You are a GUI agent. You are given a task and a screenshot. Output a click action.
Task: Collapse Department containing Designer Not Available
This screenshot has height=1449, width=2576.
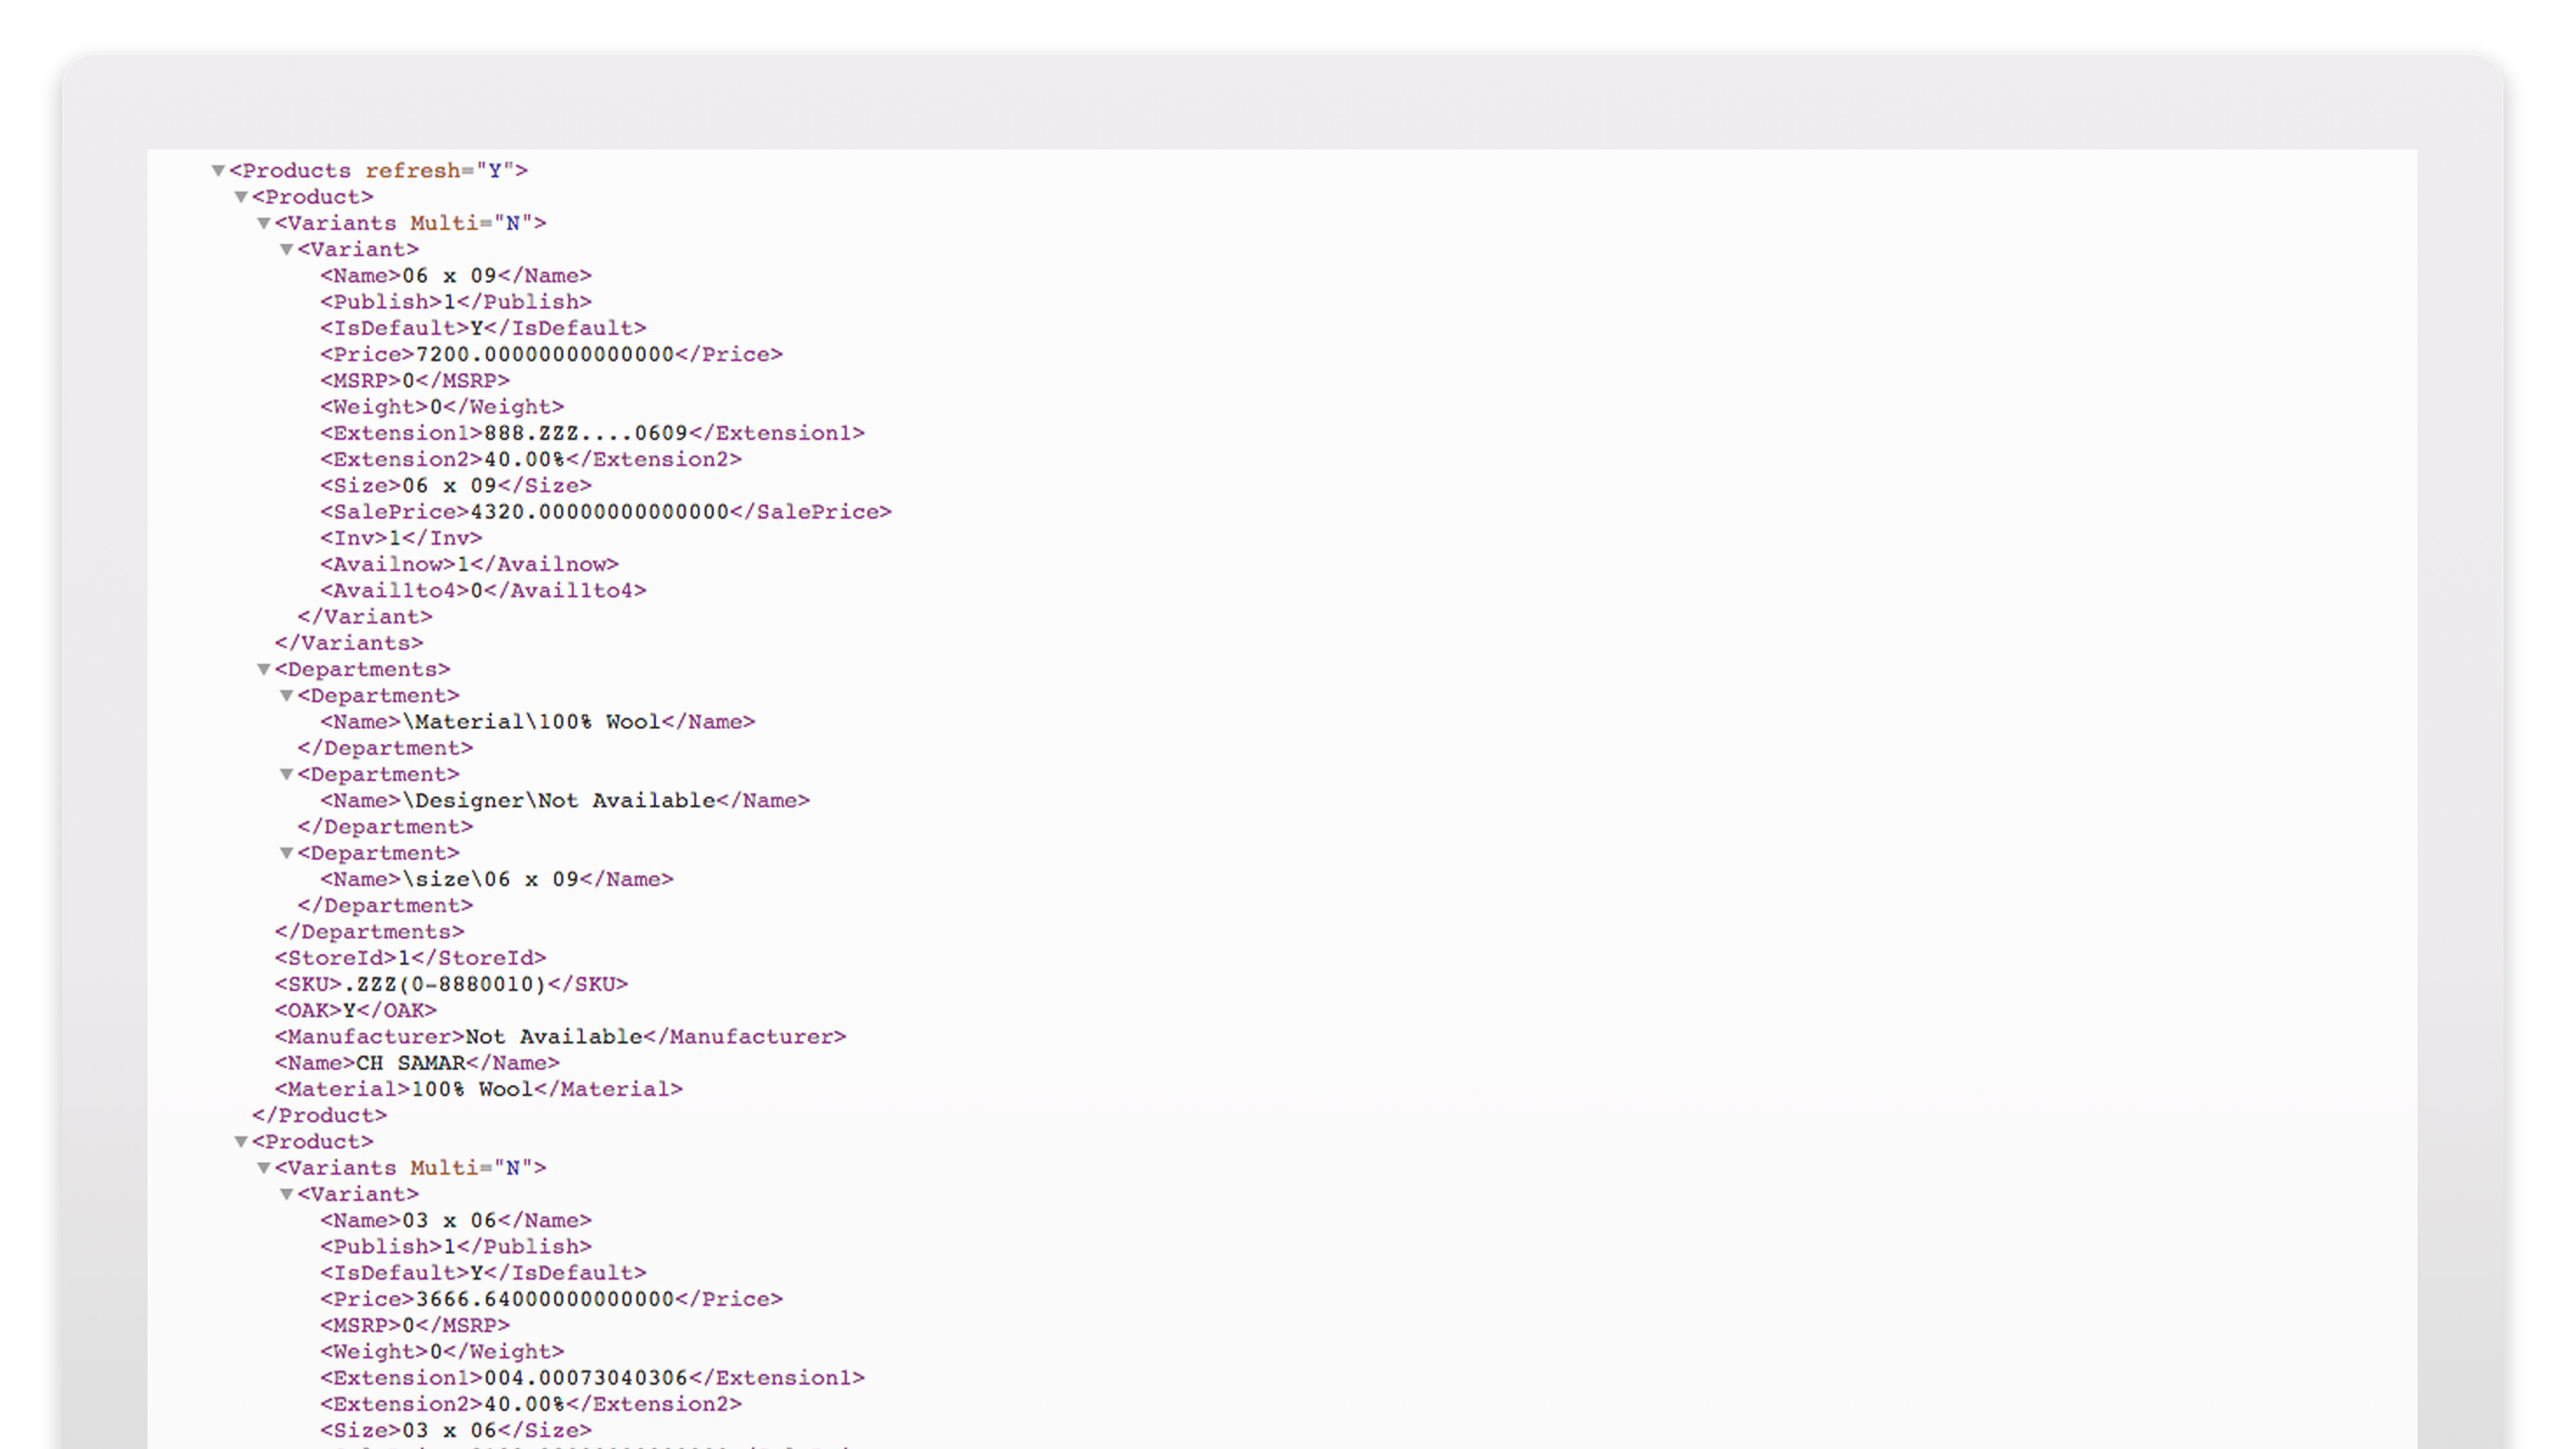287,774
